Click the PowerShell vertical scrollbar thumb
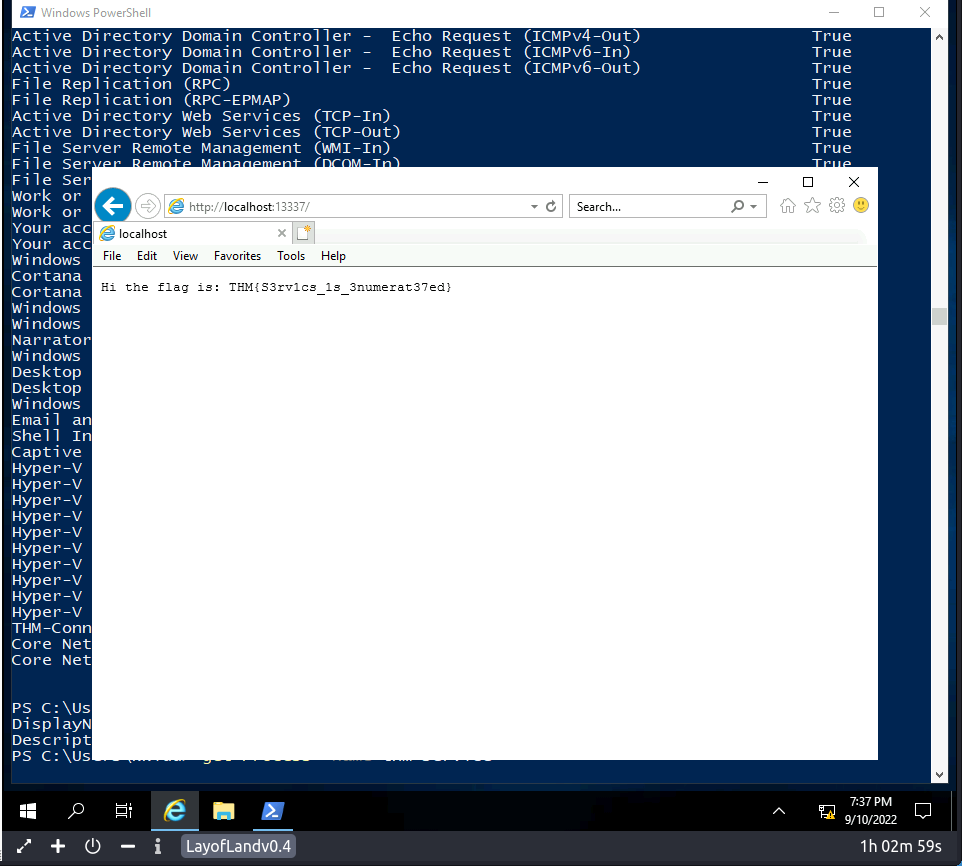962x866 pixels. [938, 317]
